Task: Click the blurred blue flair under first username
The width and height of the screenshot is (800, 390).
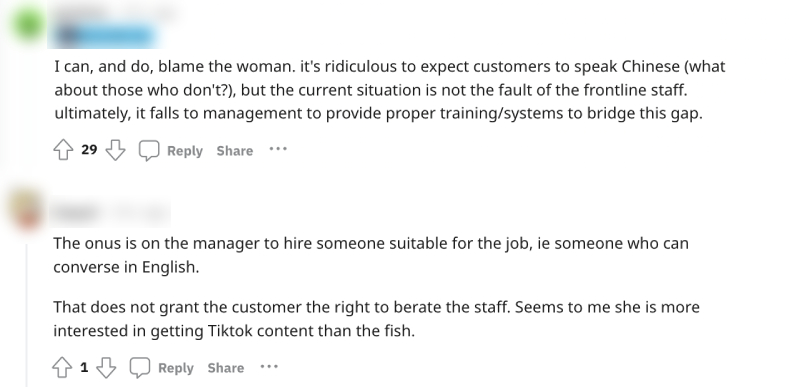Action: (x=106, y=35)
